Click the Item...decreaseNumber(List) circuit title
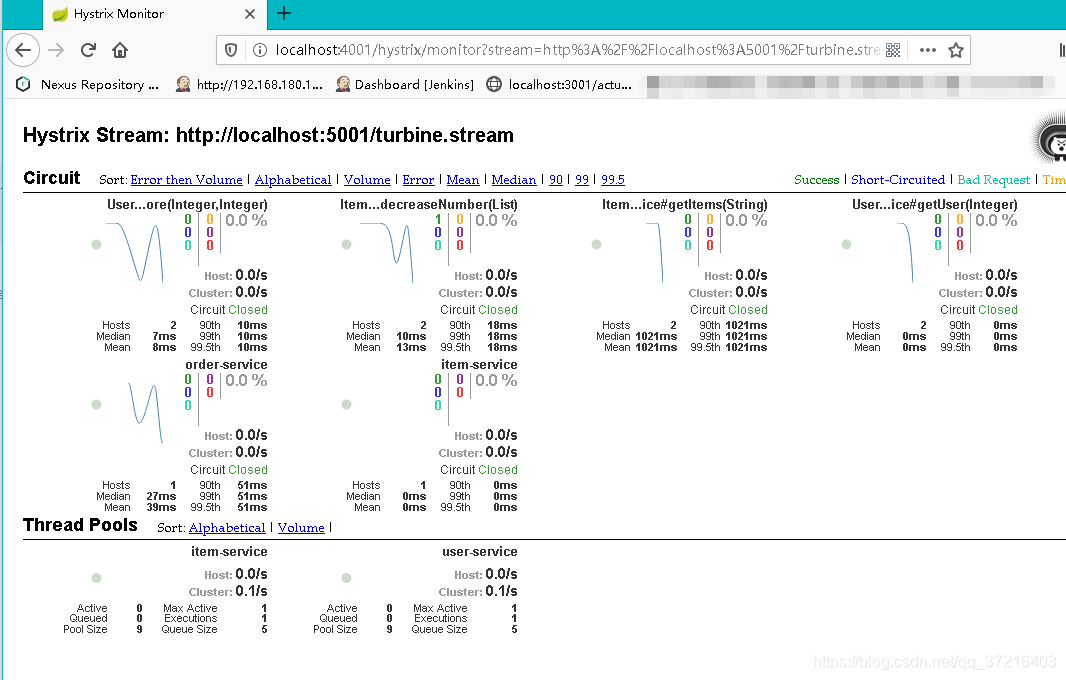 point(429,204)
